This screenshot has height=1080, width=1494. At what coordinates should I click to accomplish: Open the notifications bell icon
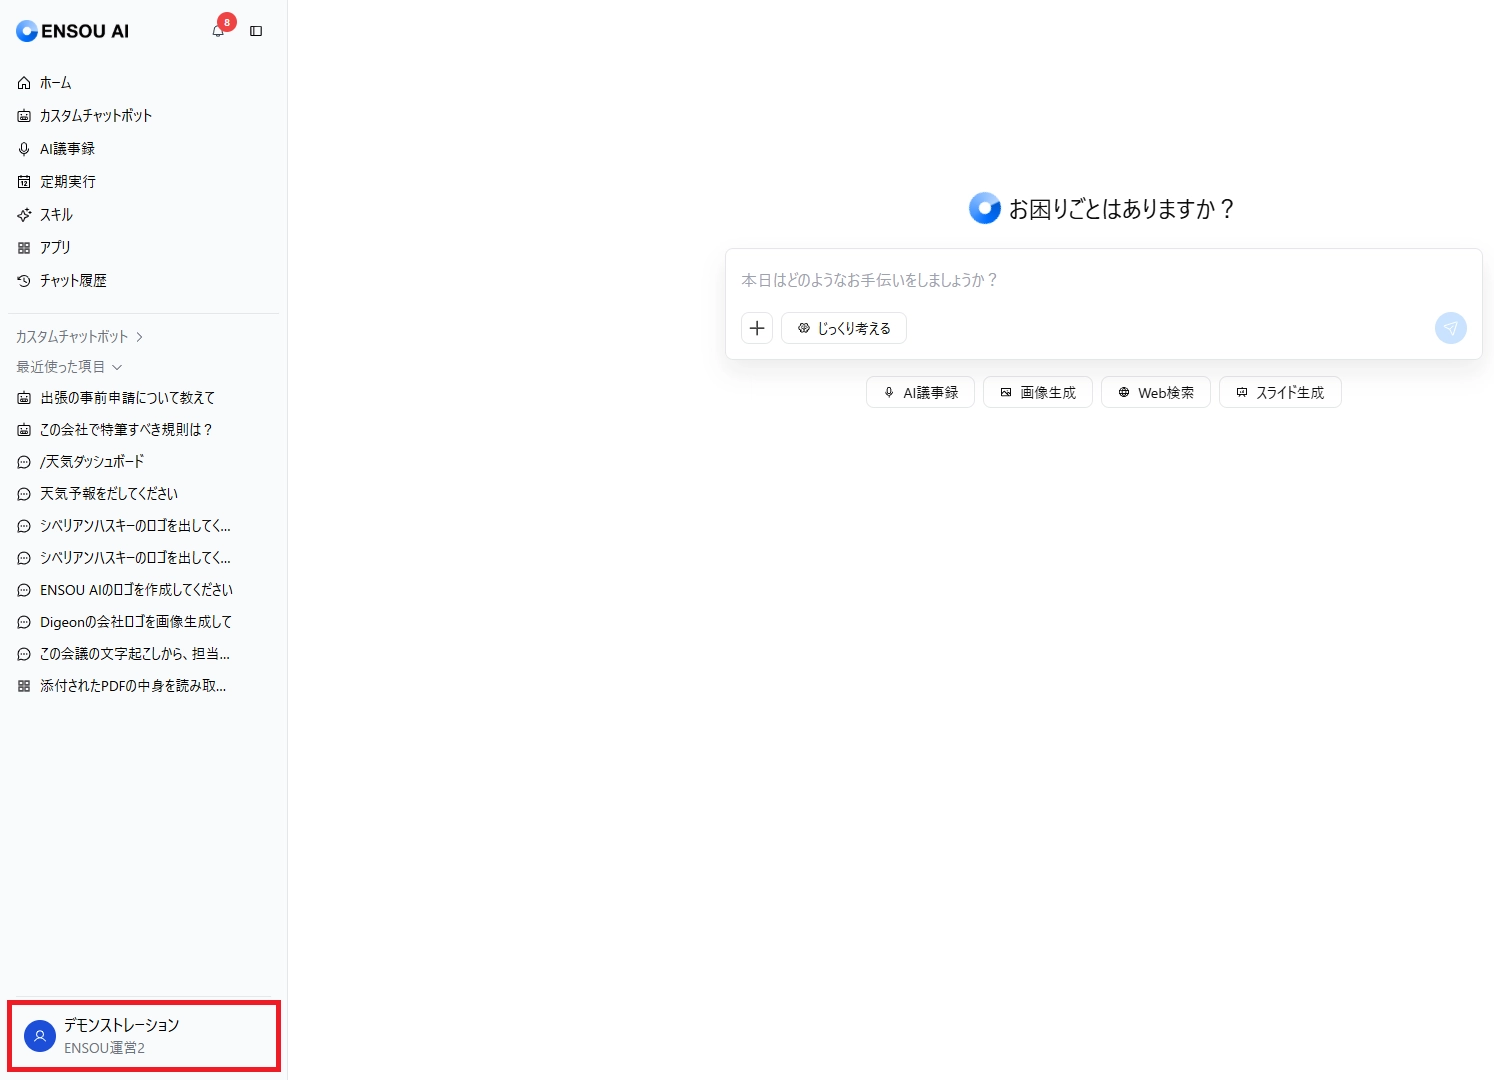tap(218, 31)
